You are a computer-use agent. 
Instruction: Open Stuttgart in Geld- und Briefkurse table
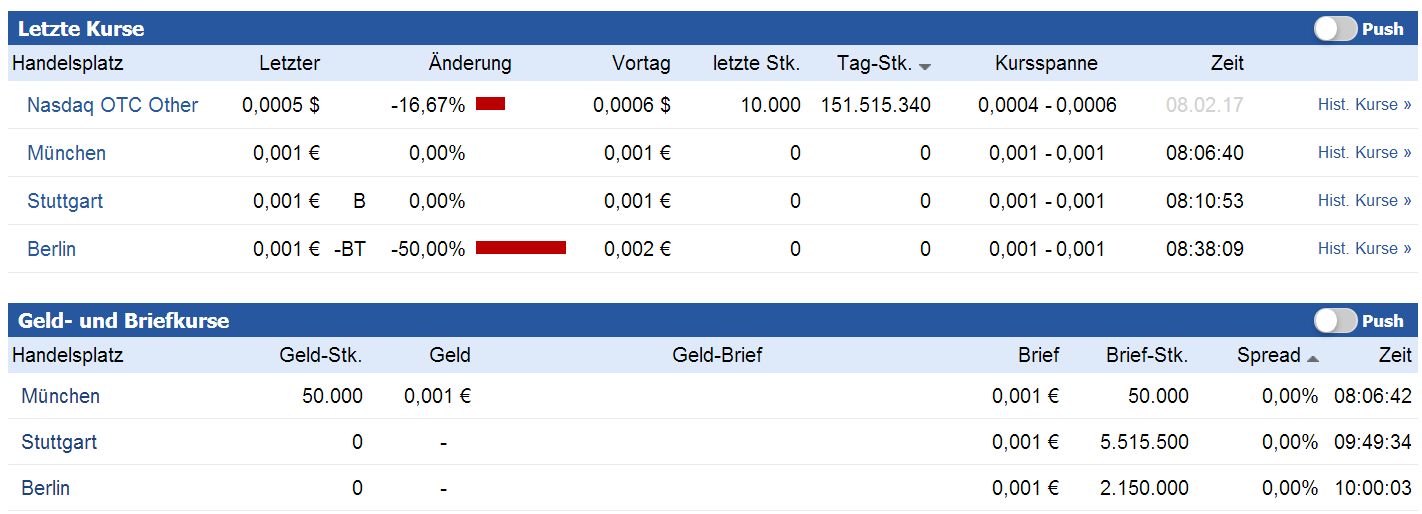click(59, 442)
